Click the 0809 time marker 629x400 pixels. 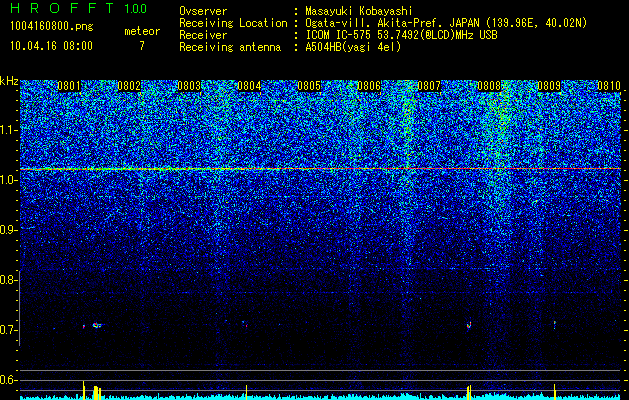tap(549, 86)
